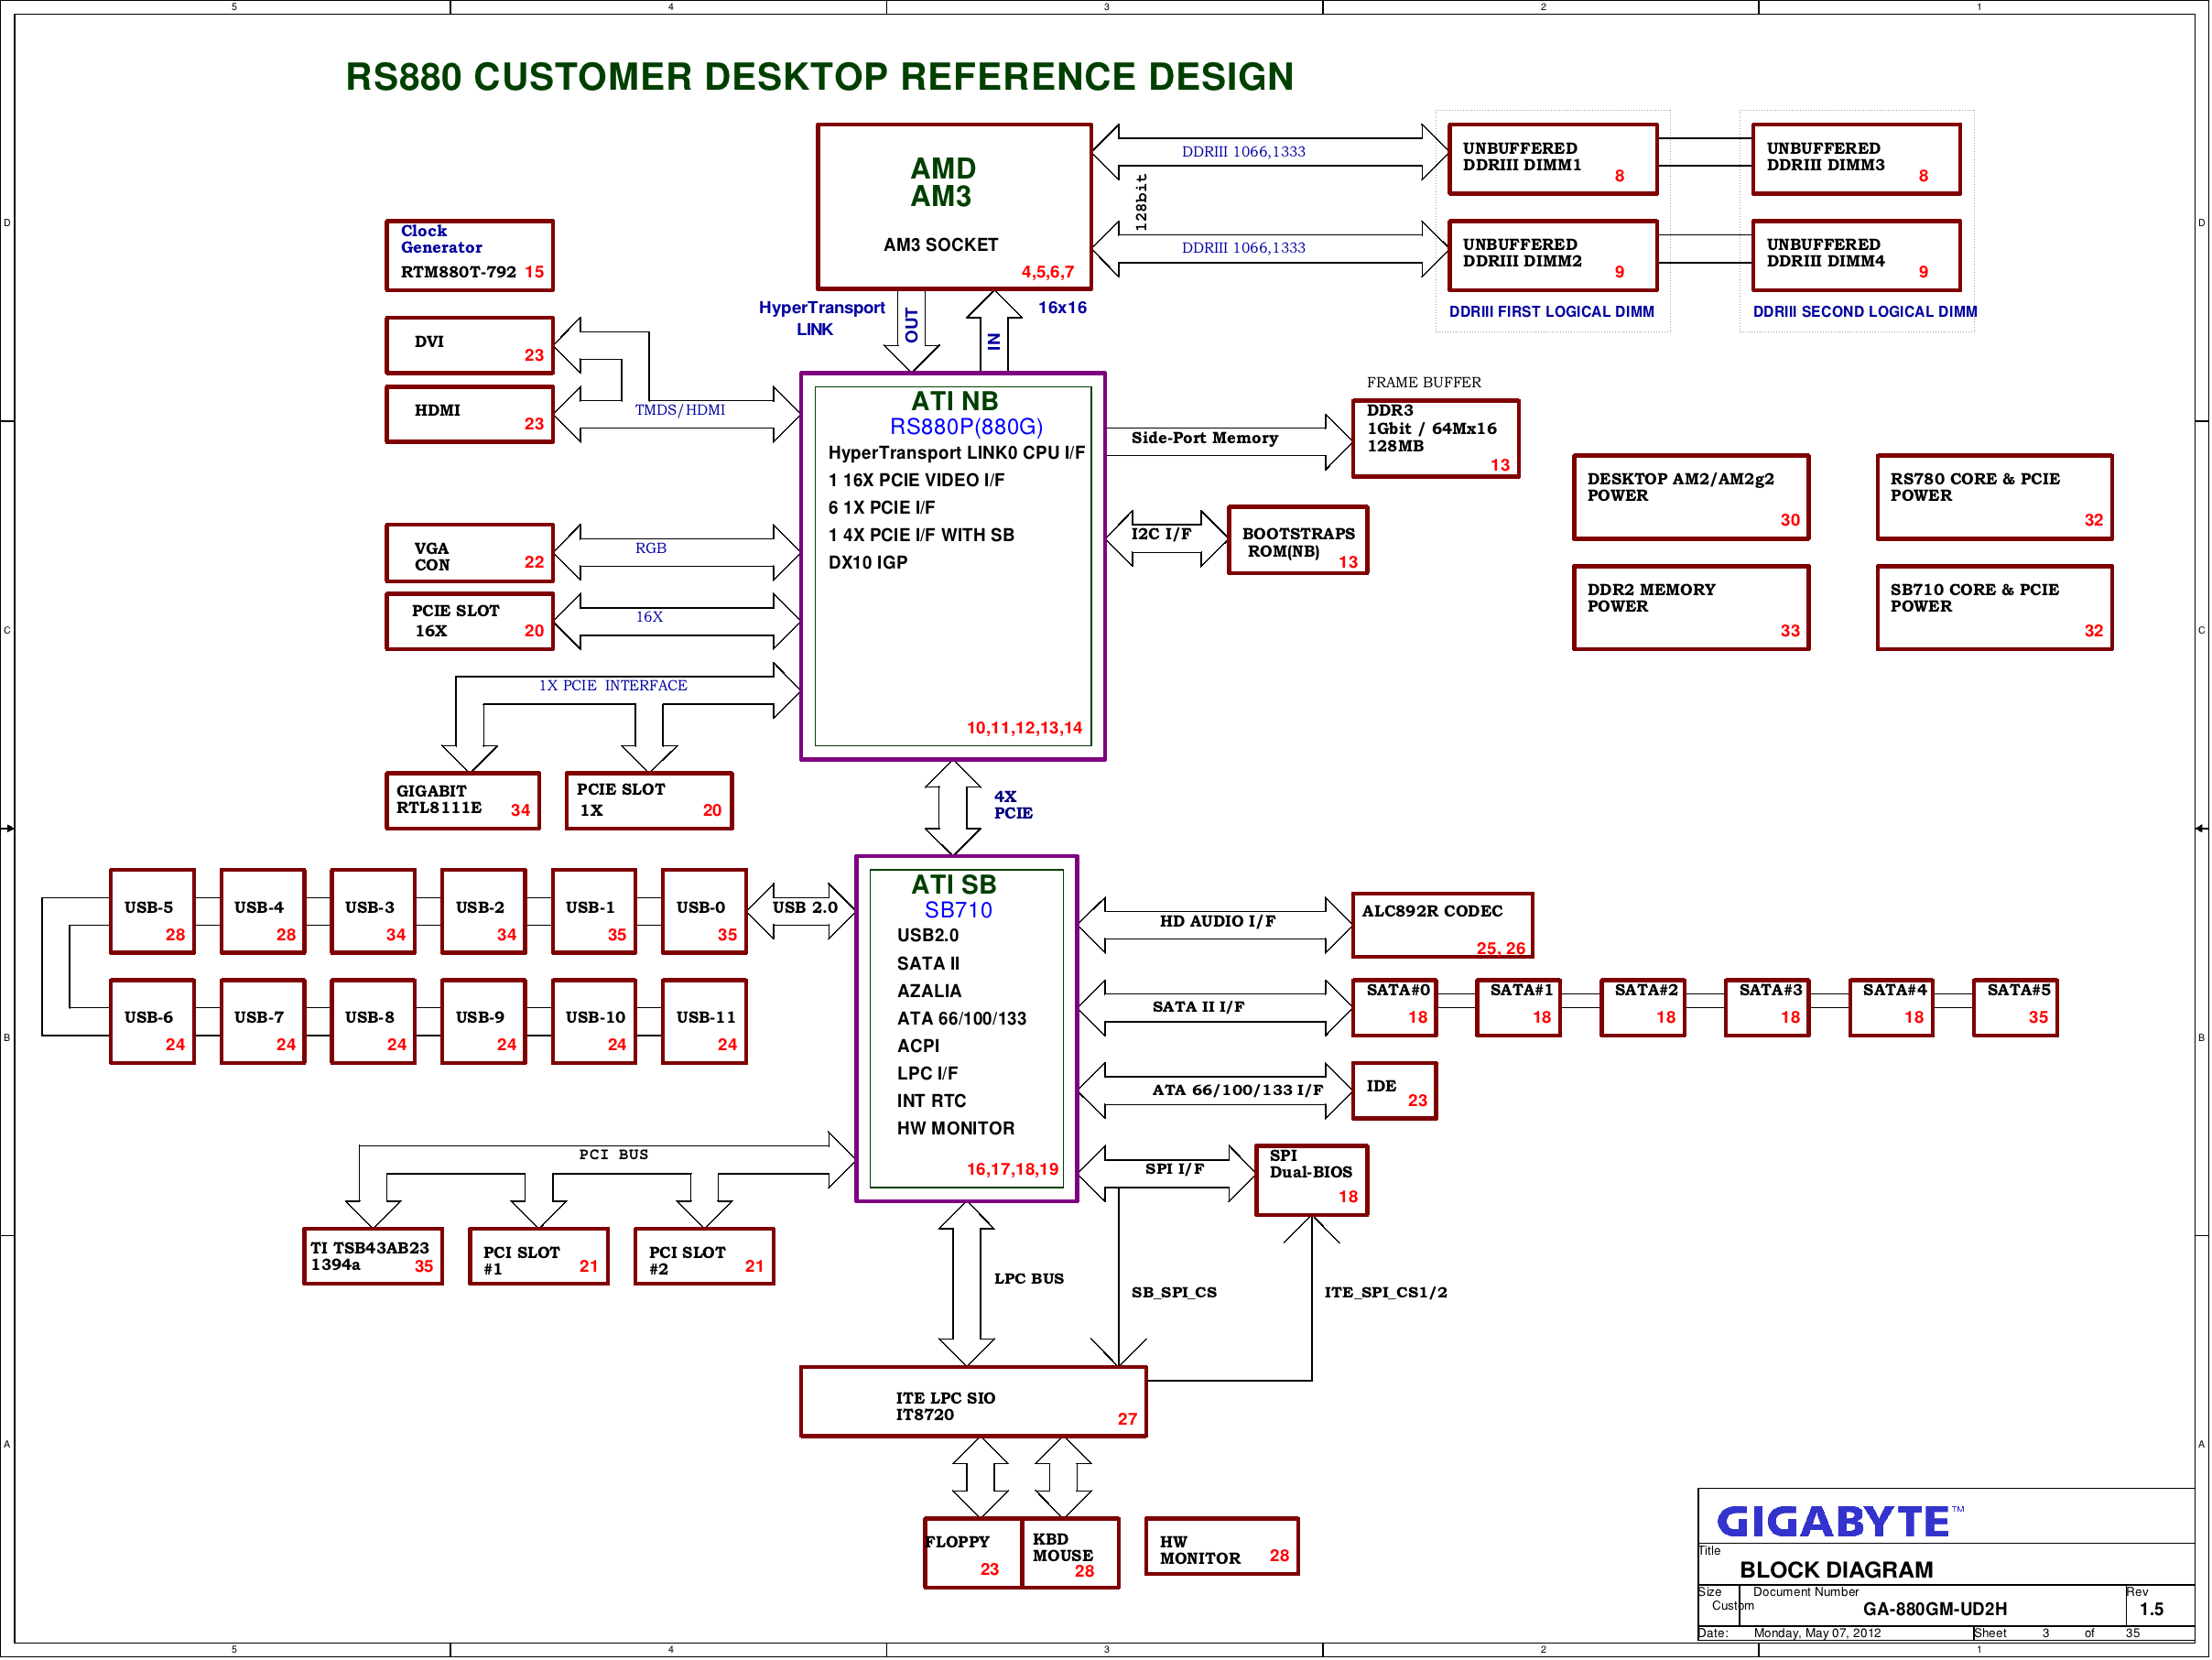2212x1660 pixels.
Task: Click the USB-8 block
Action: (x=373, y=1022)
